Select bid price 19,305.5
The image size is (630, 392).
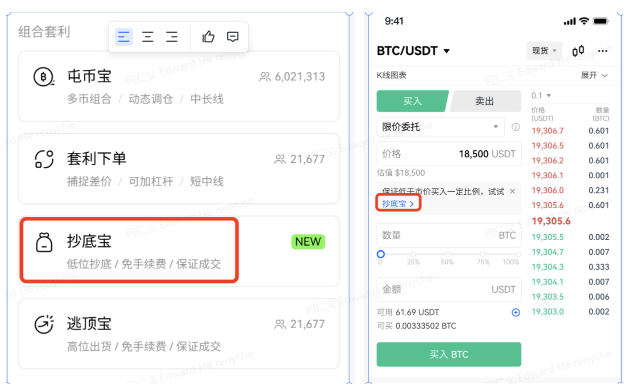pos(547,237)
